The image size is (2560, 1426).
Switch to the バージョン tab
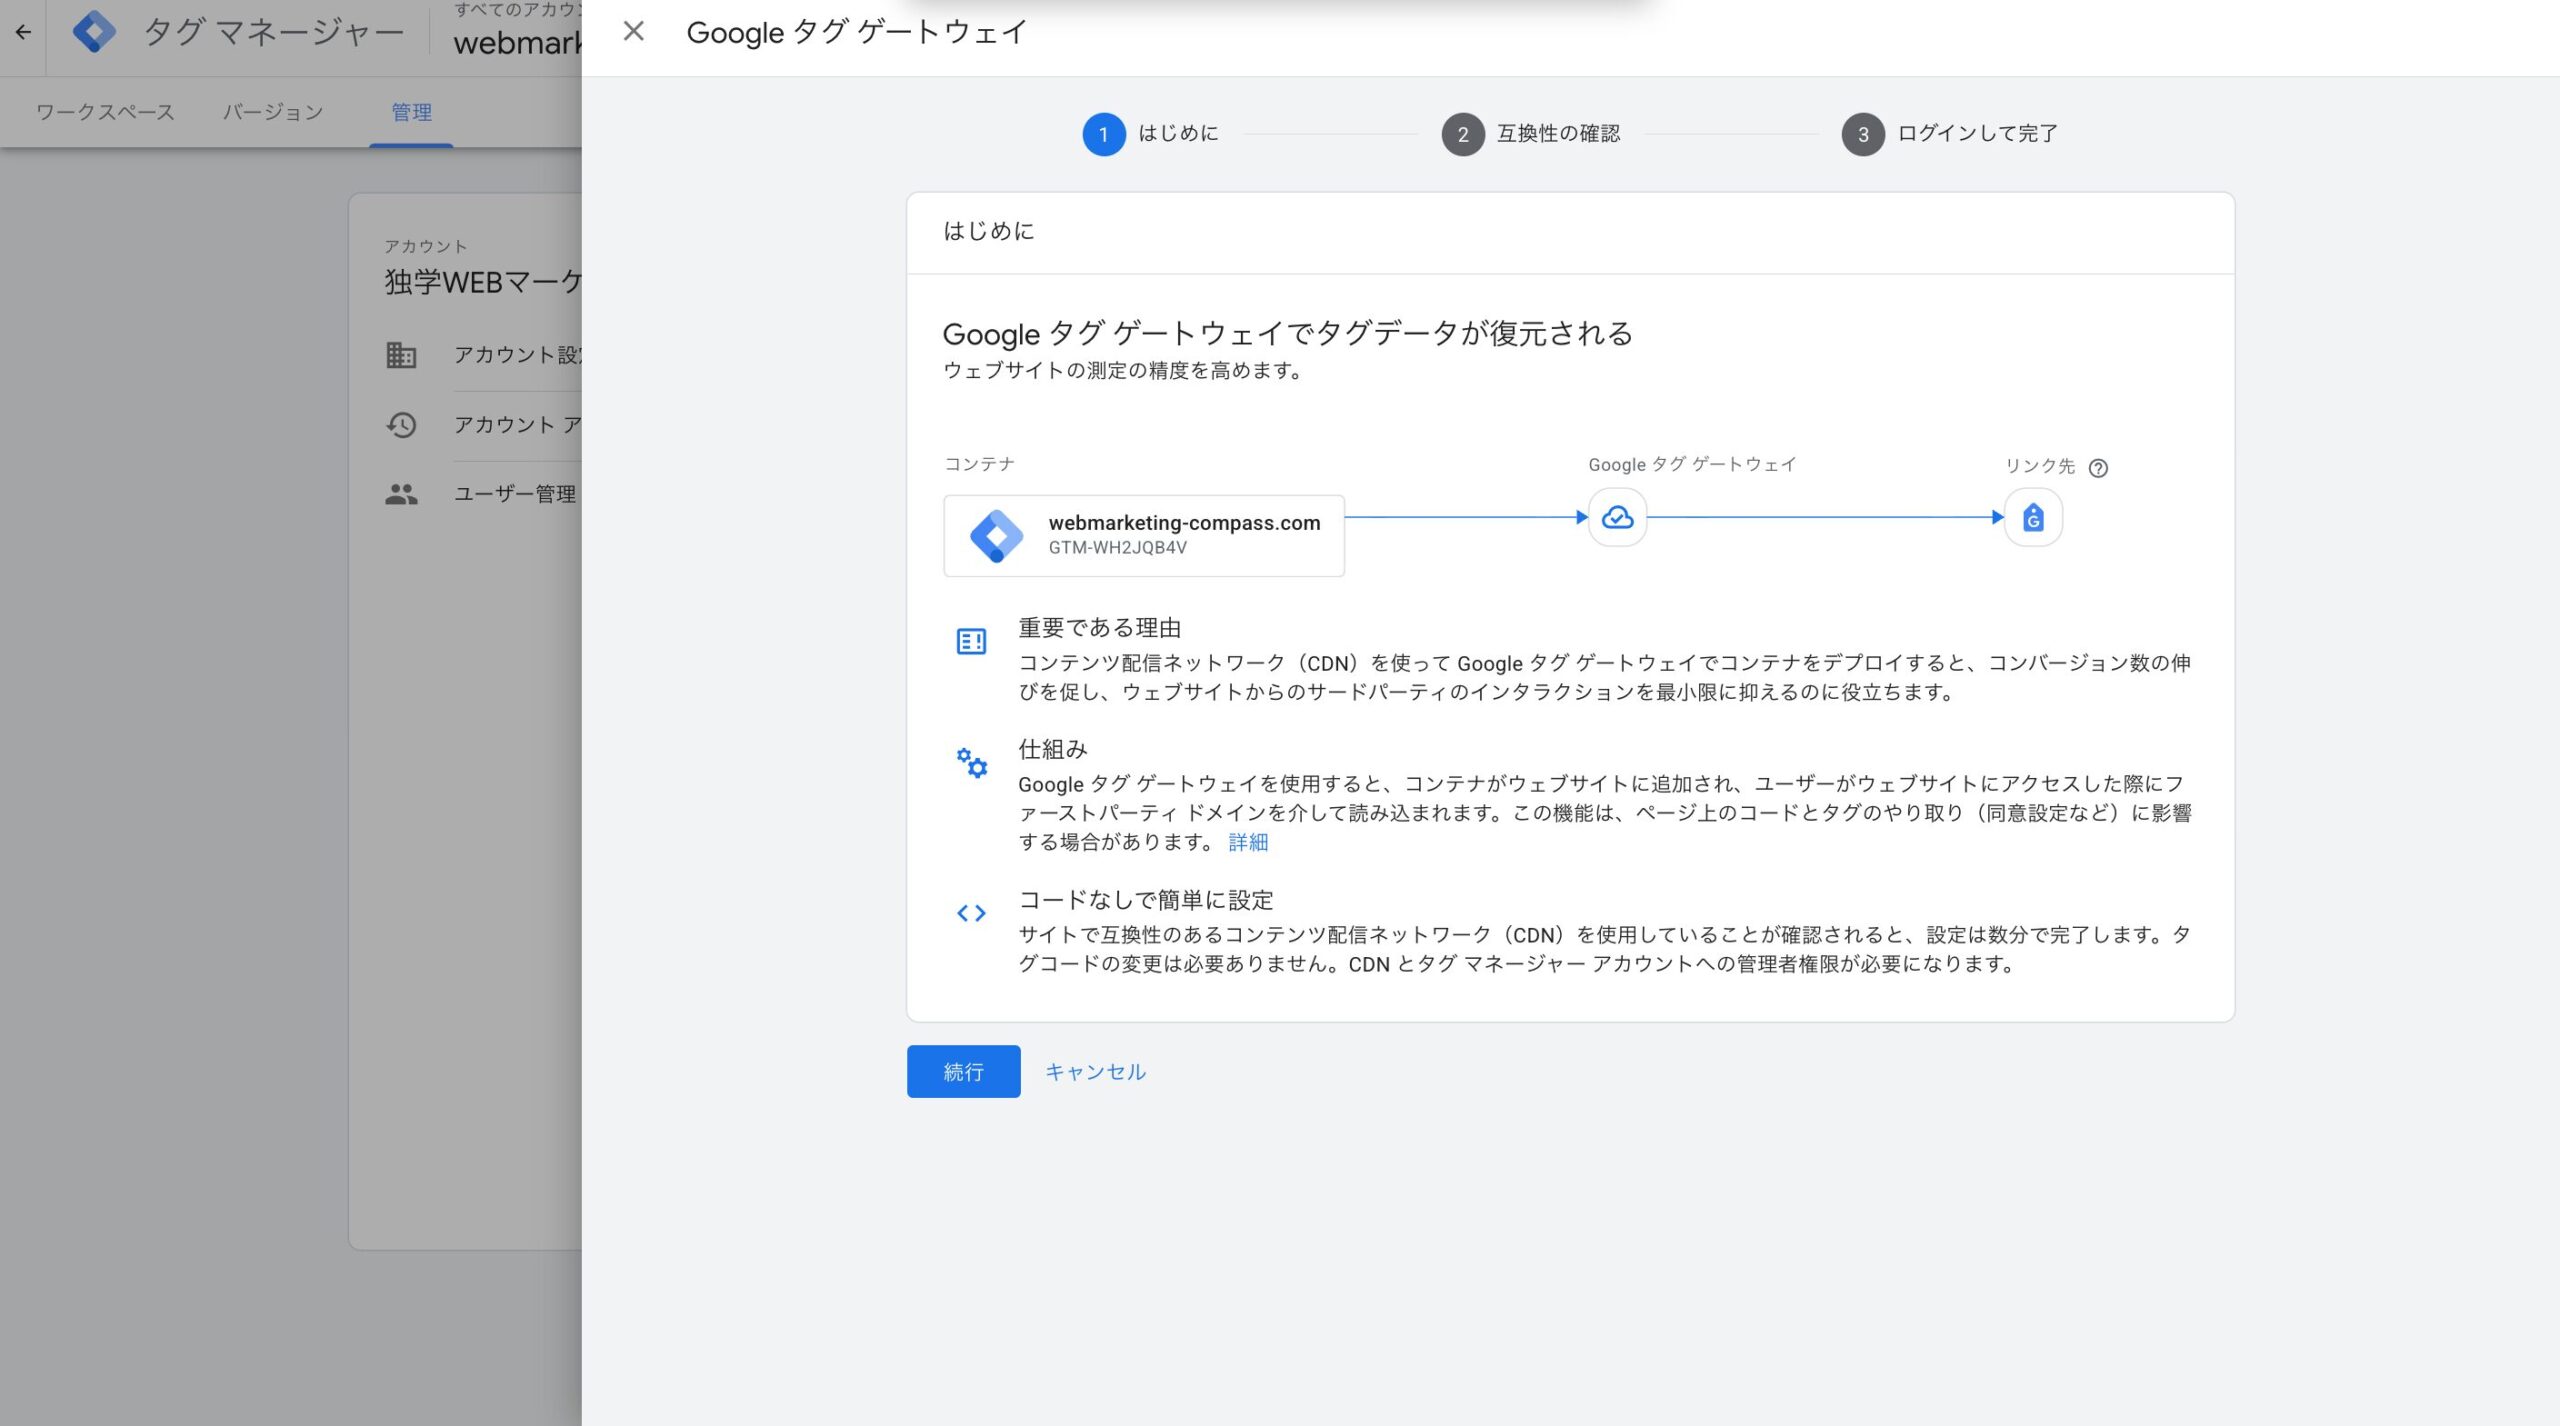click(273, 112)
